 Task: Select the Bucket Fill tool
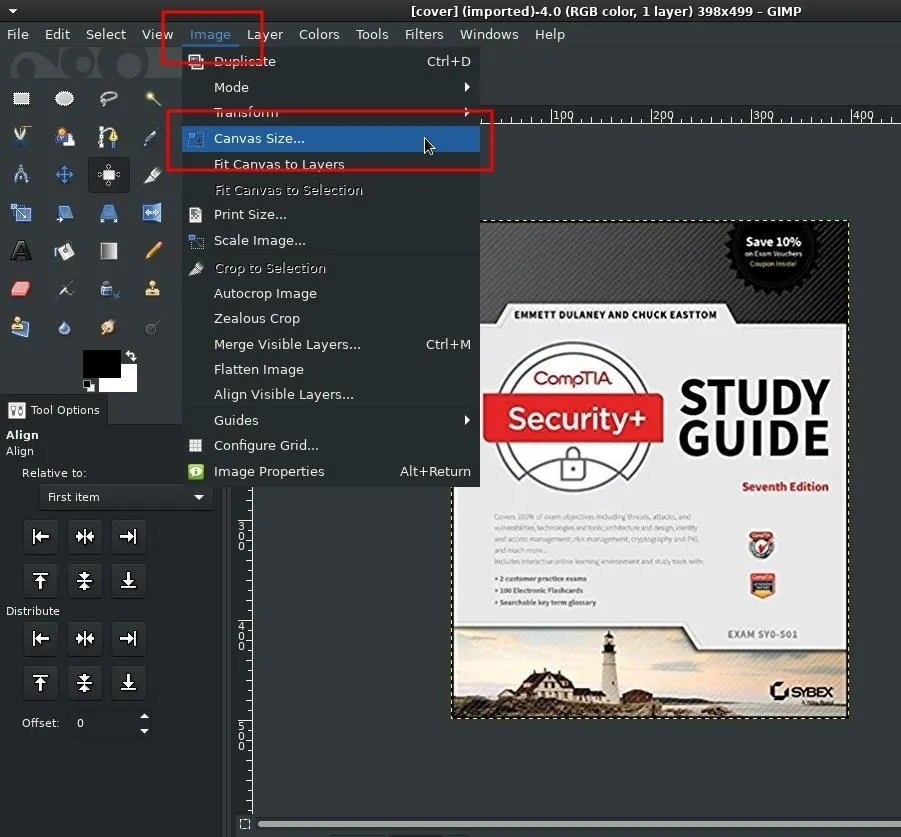tap(64, 251)
